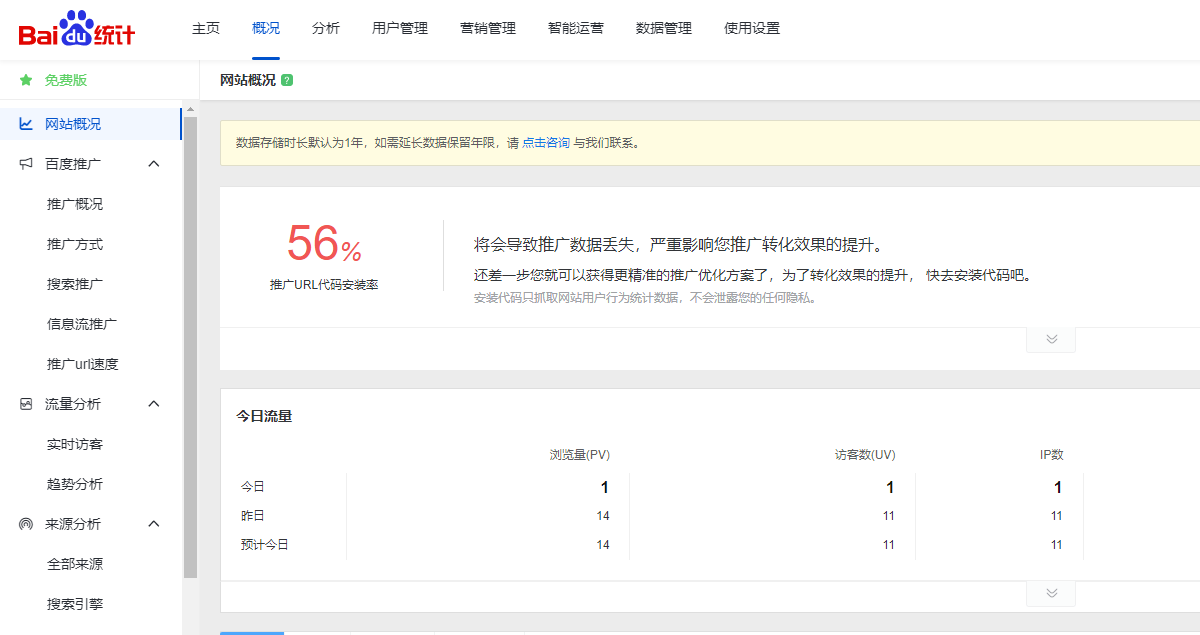Collapse the 来源分析 sidebar section
This screenshot has height=635, width=1200.
coord(154,524)
